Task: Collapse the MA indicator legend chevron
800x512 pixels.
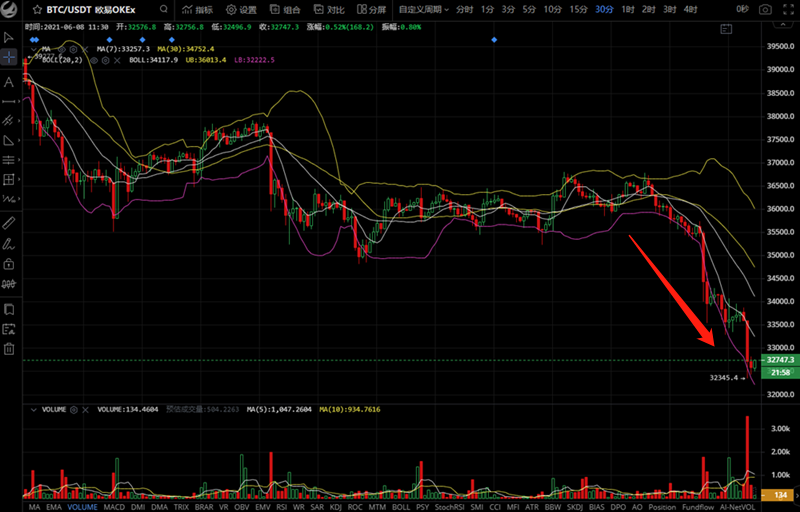Action: point(34,49)
